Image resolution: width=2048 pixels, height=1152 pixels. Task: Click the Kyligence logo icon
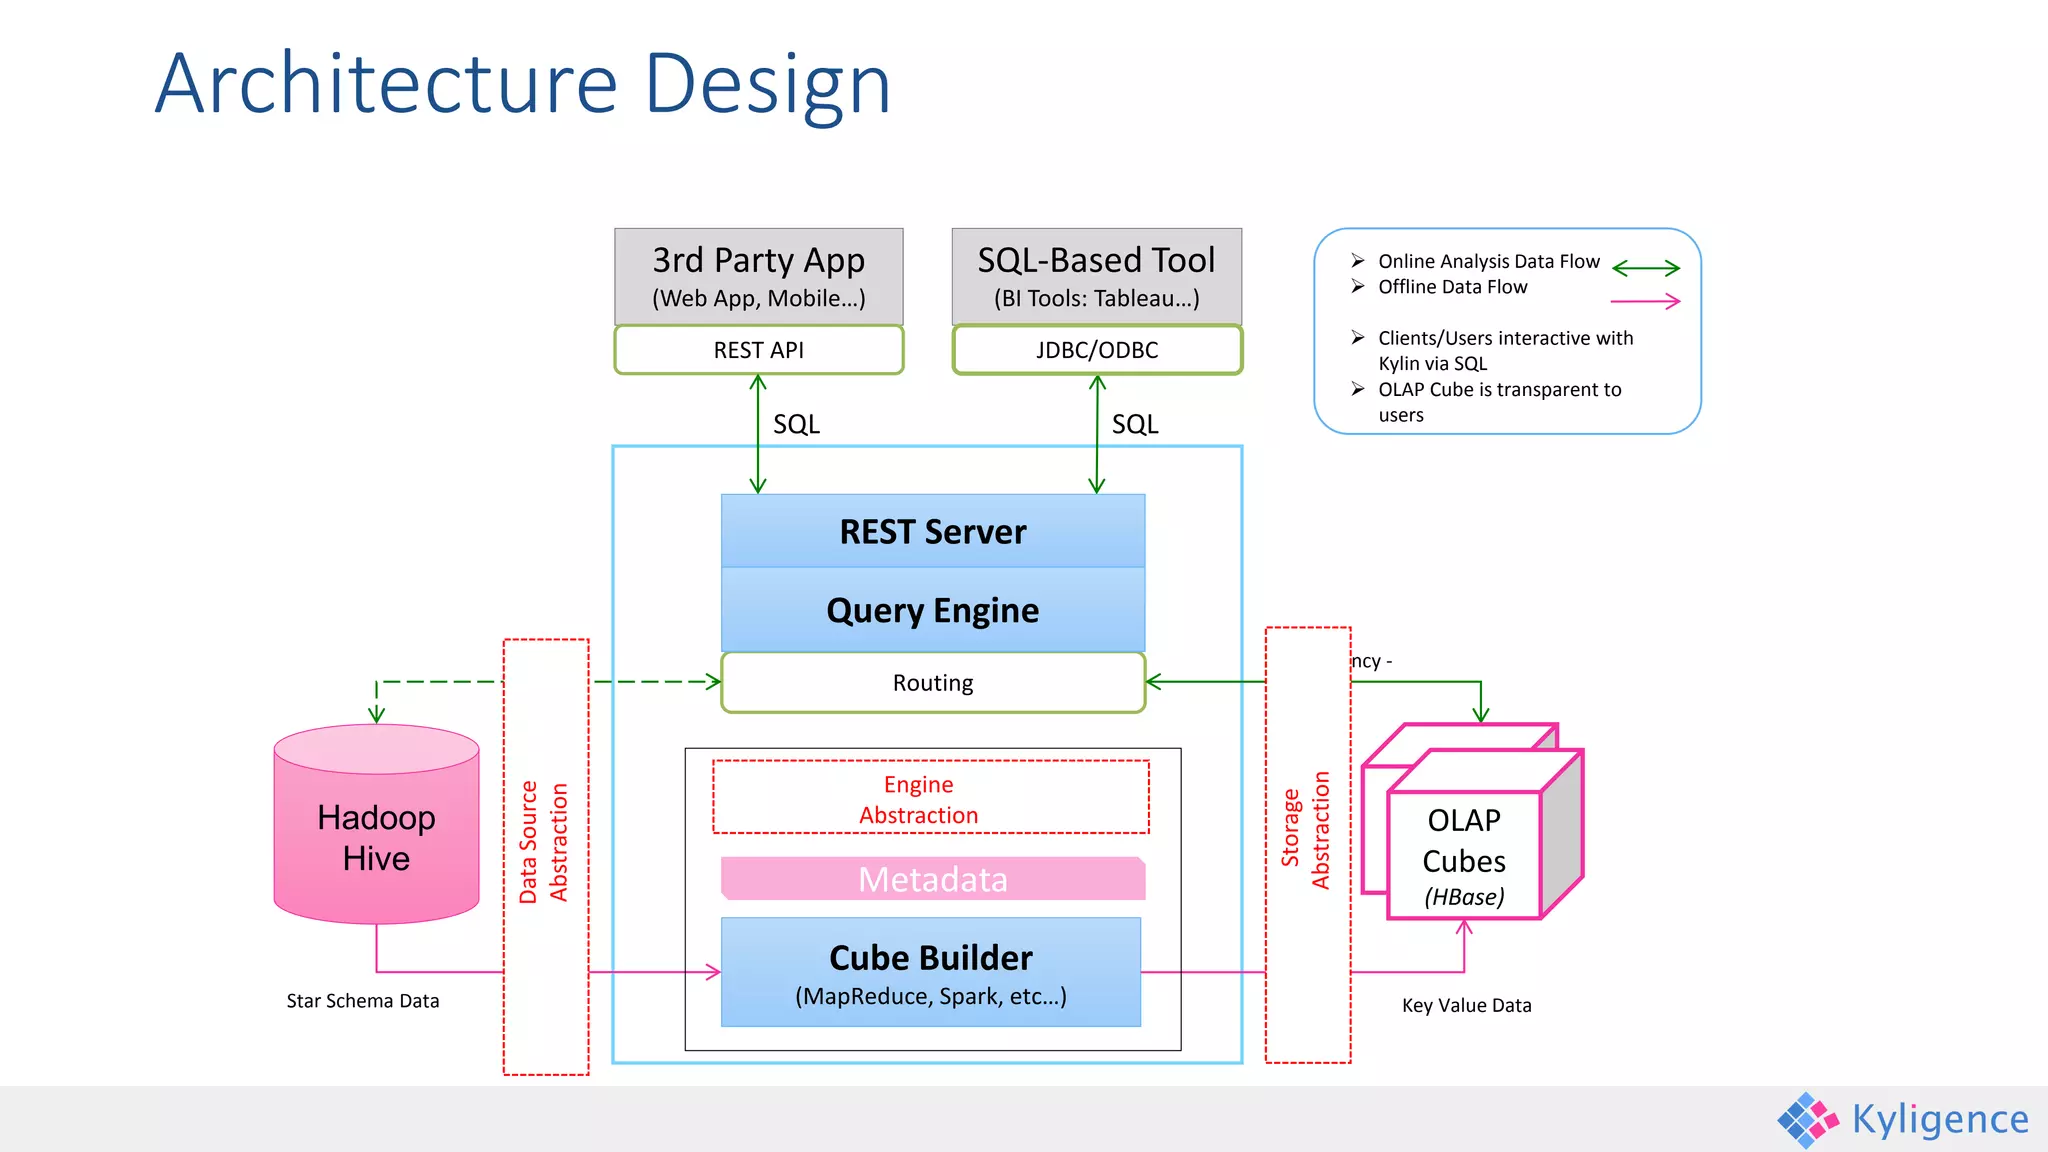pyautogui.click(x=1808, y=1119)
